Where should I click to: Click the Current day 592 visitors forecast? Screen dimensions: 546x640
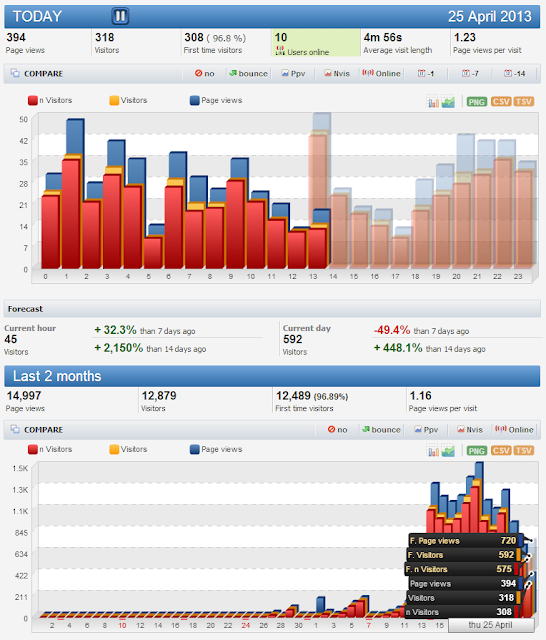(x=307, y=340)
